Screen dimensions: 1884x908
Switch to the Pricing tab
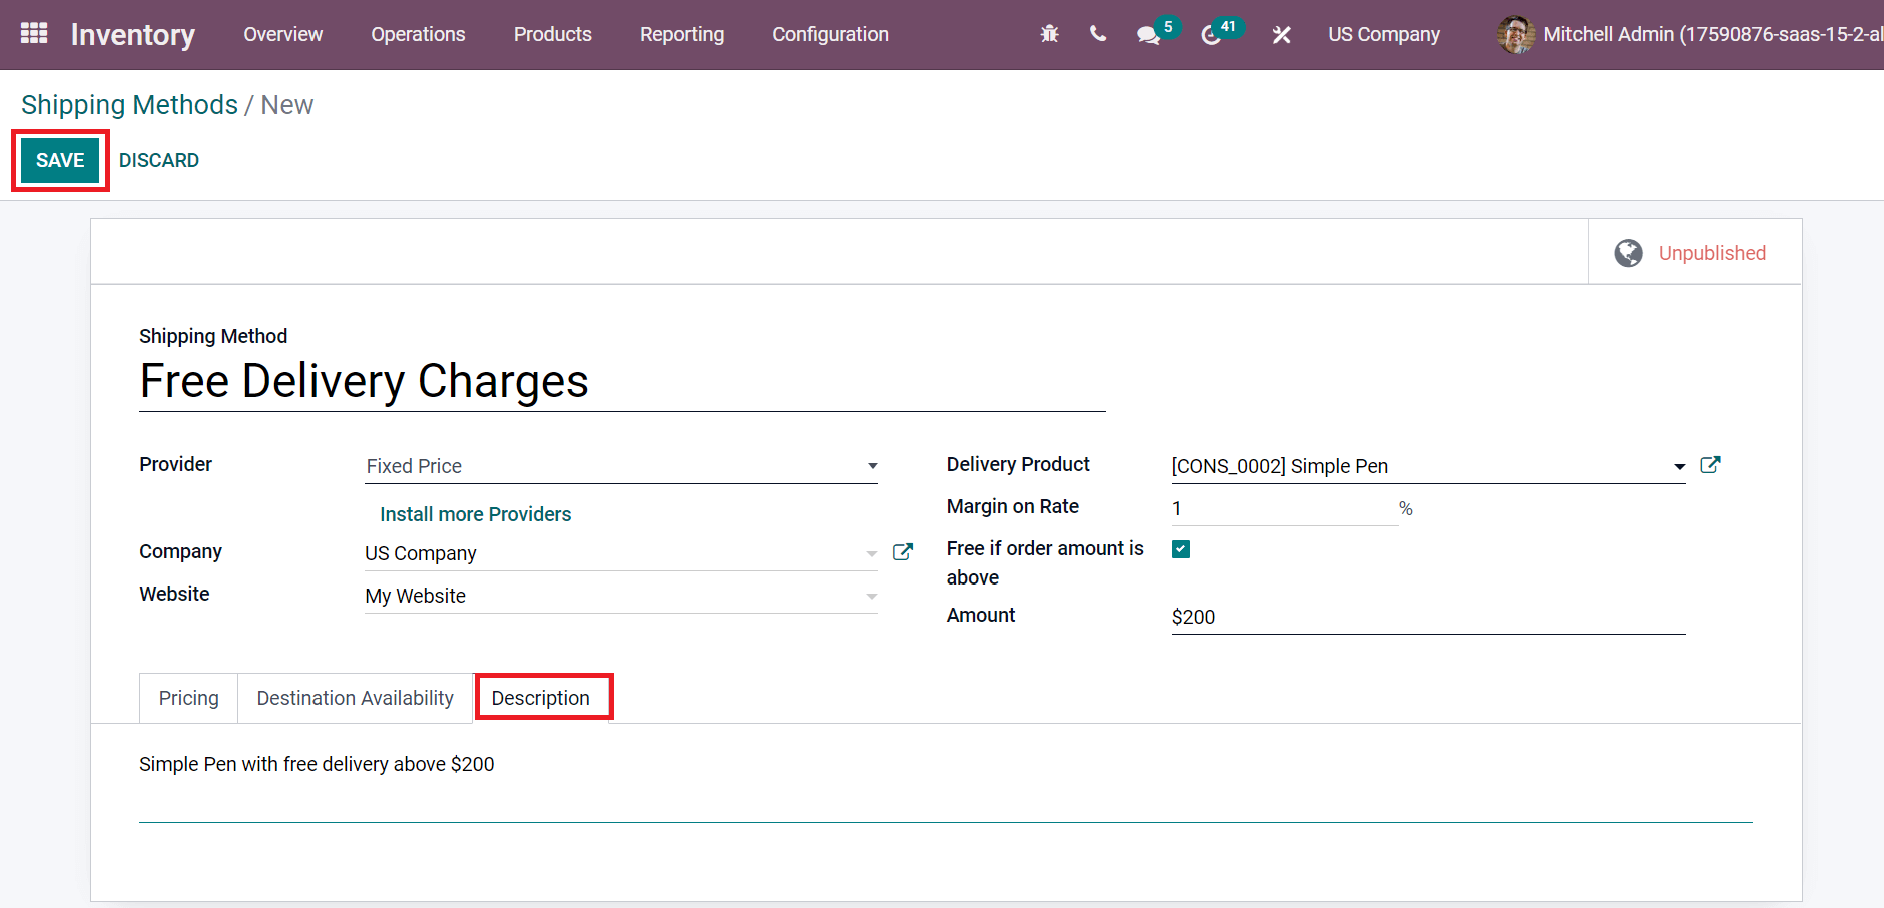tap(188, 698)
